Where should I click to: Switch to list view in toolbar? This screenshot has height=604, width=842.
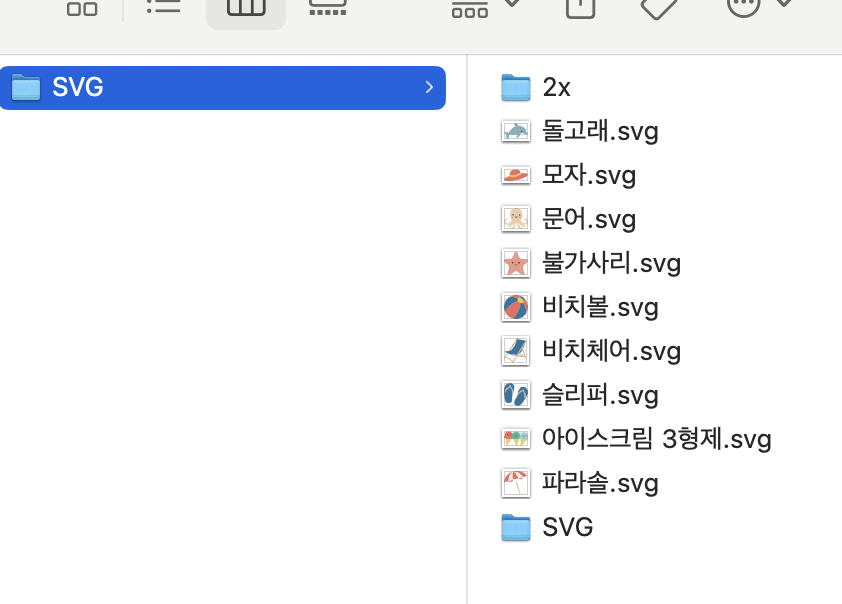[164, 6]
